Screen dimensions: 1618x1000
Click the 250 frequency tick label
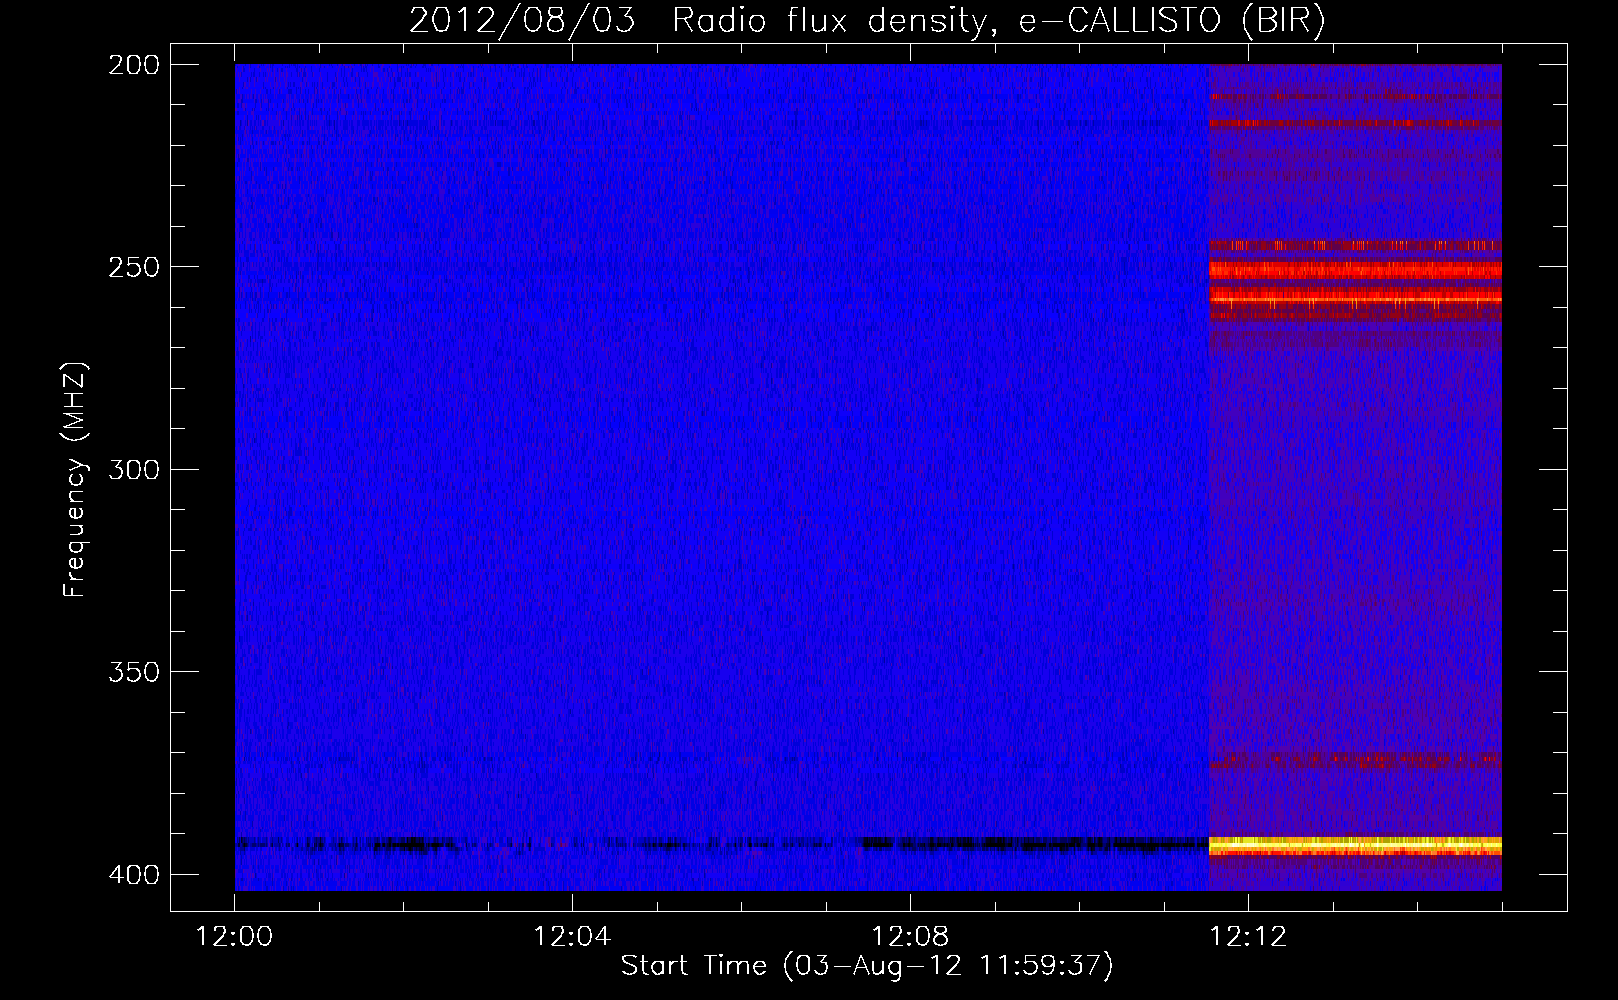[x=134, y=267]
